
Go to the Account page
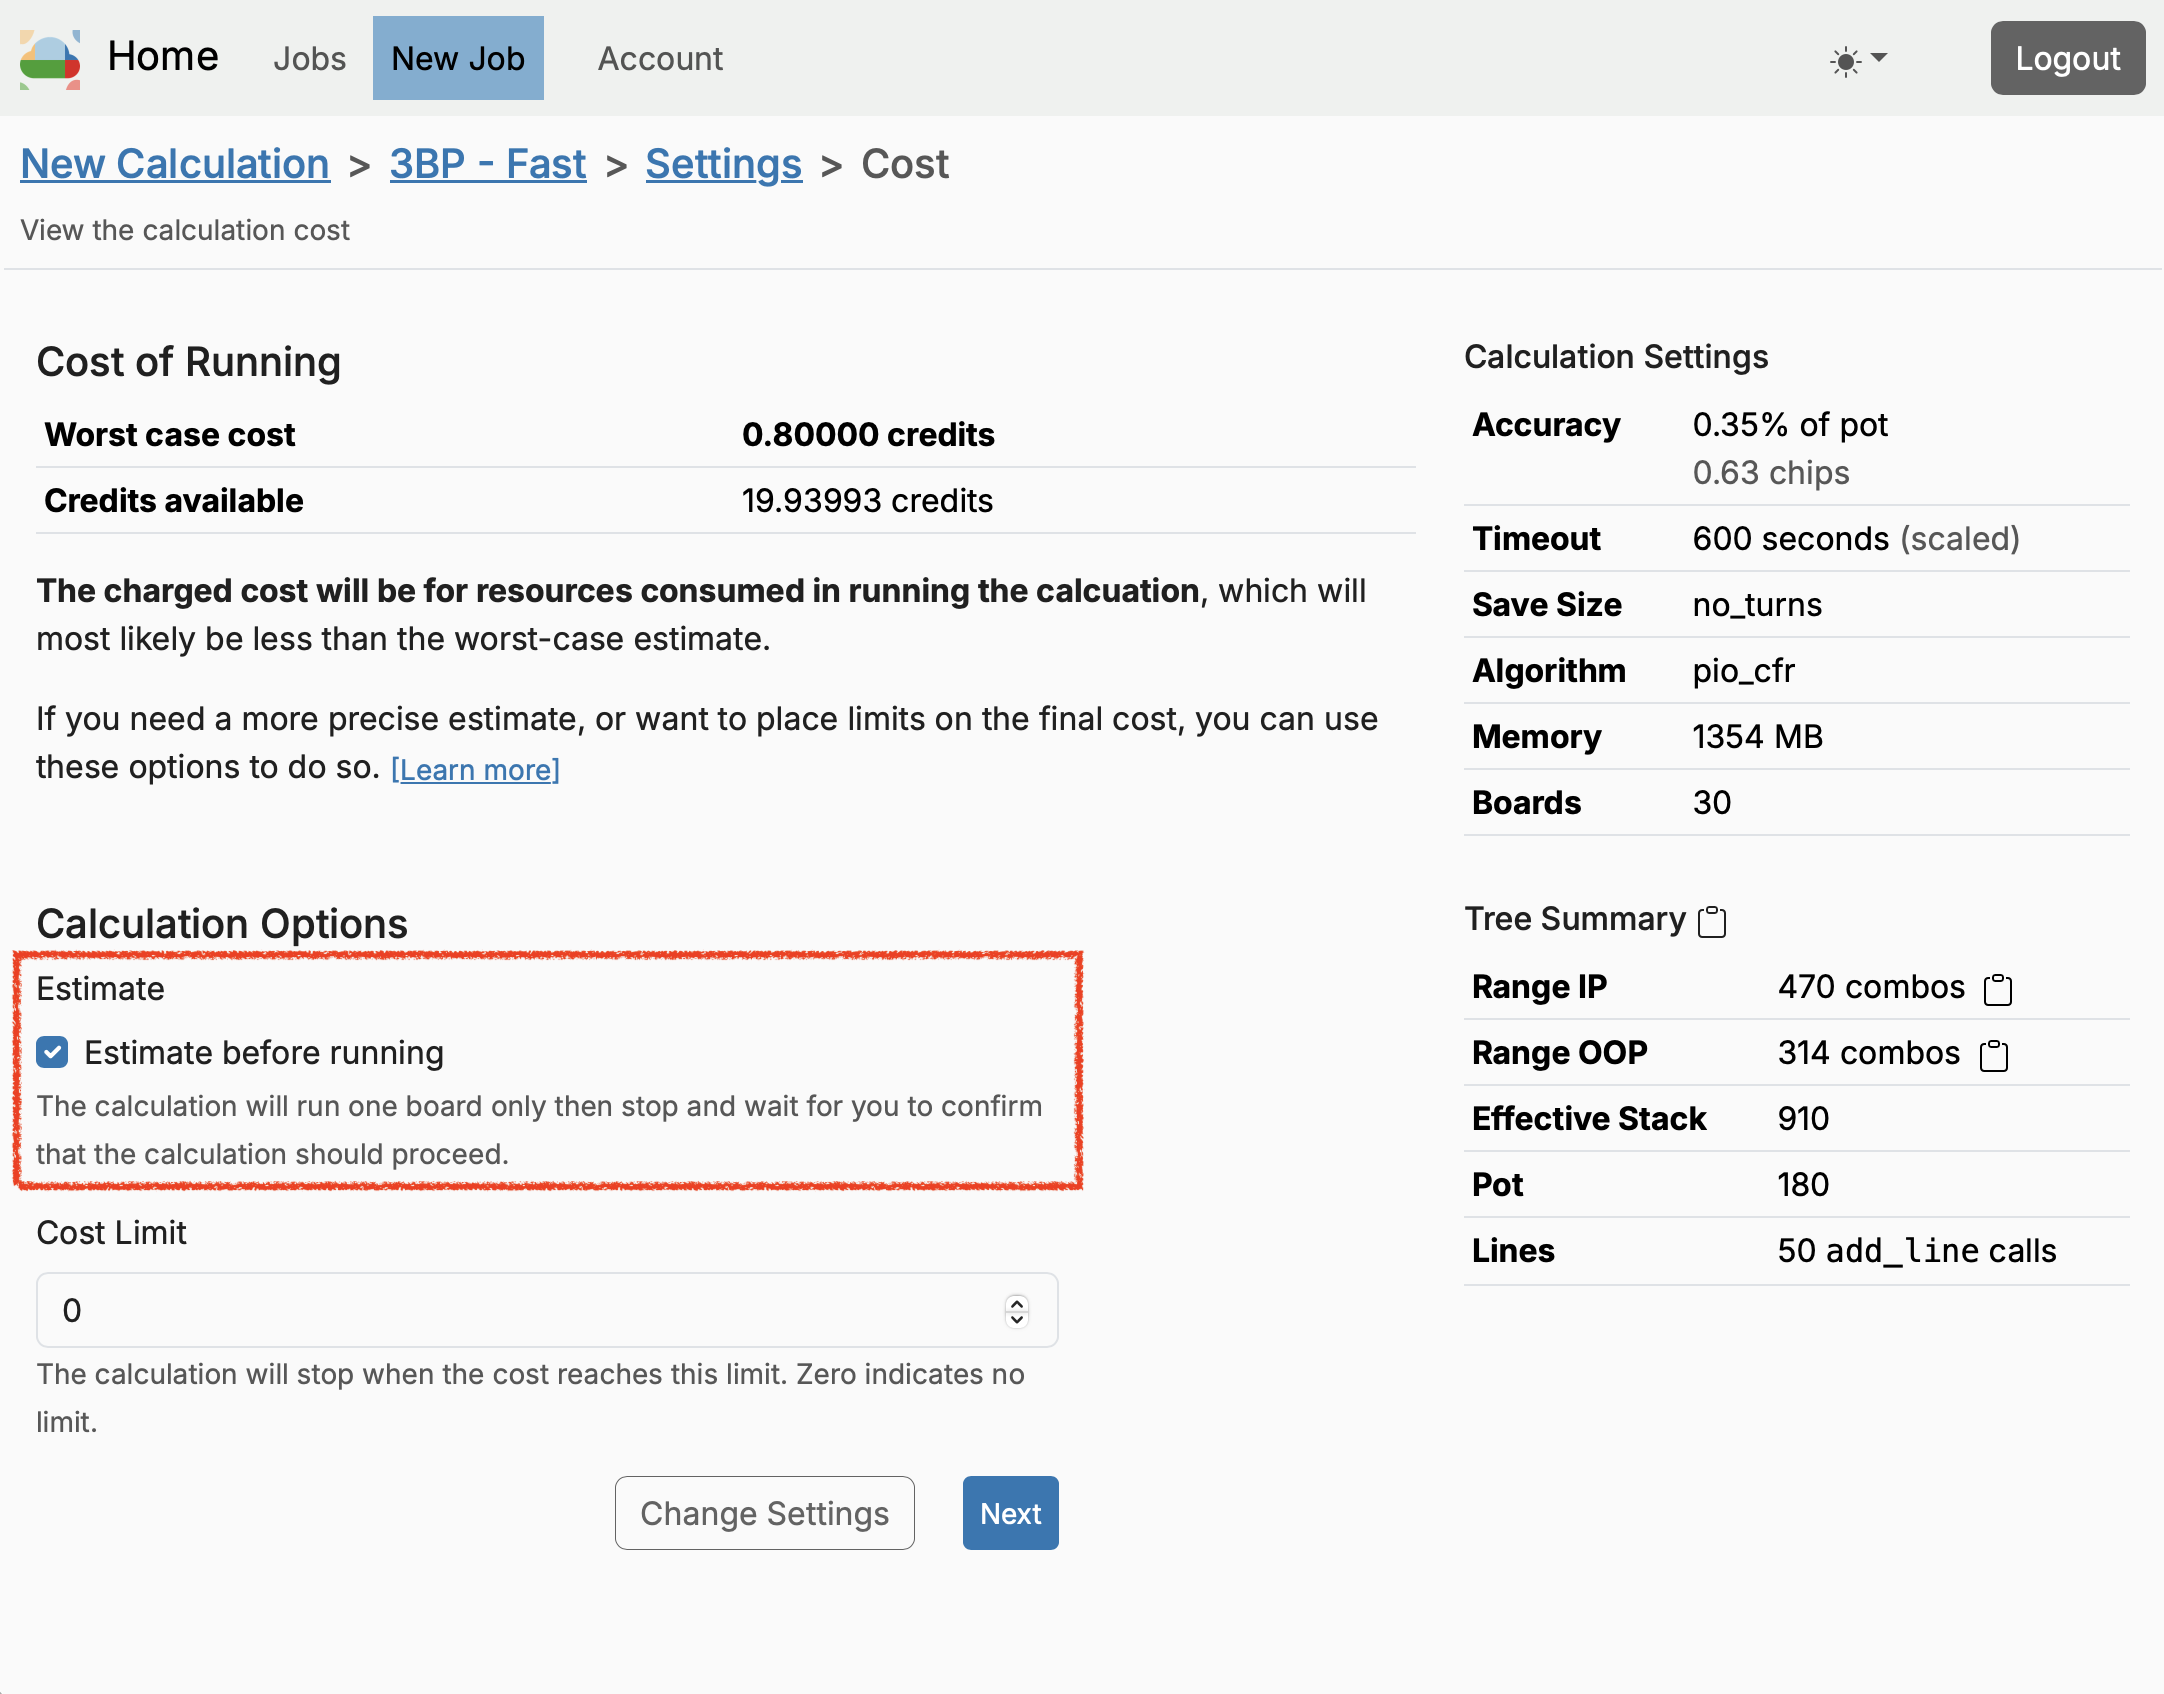[x=660, y=58]
